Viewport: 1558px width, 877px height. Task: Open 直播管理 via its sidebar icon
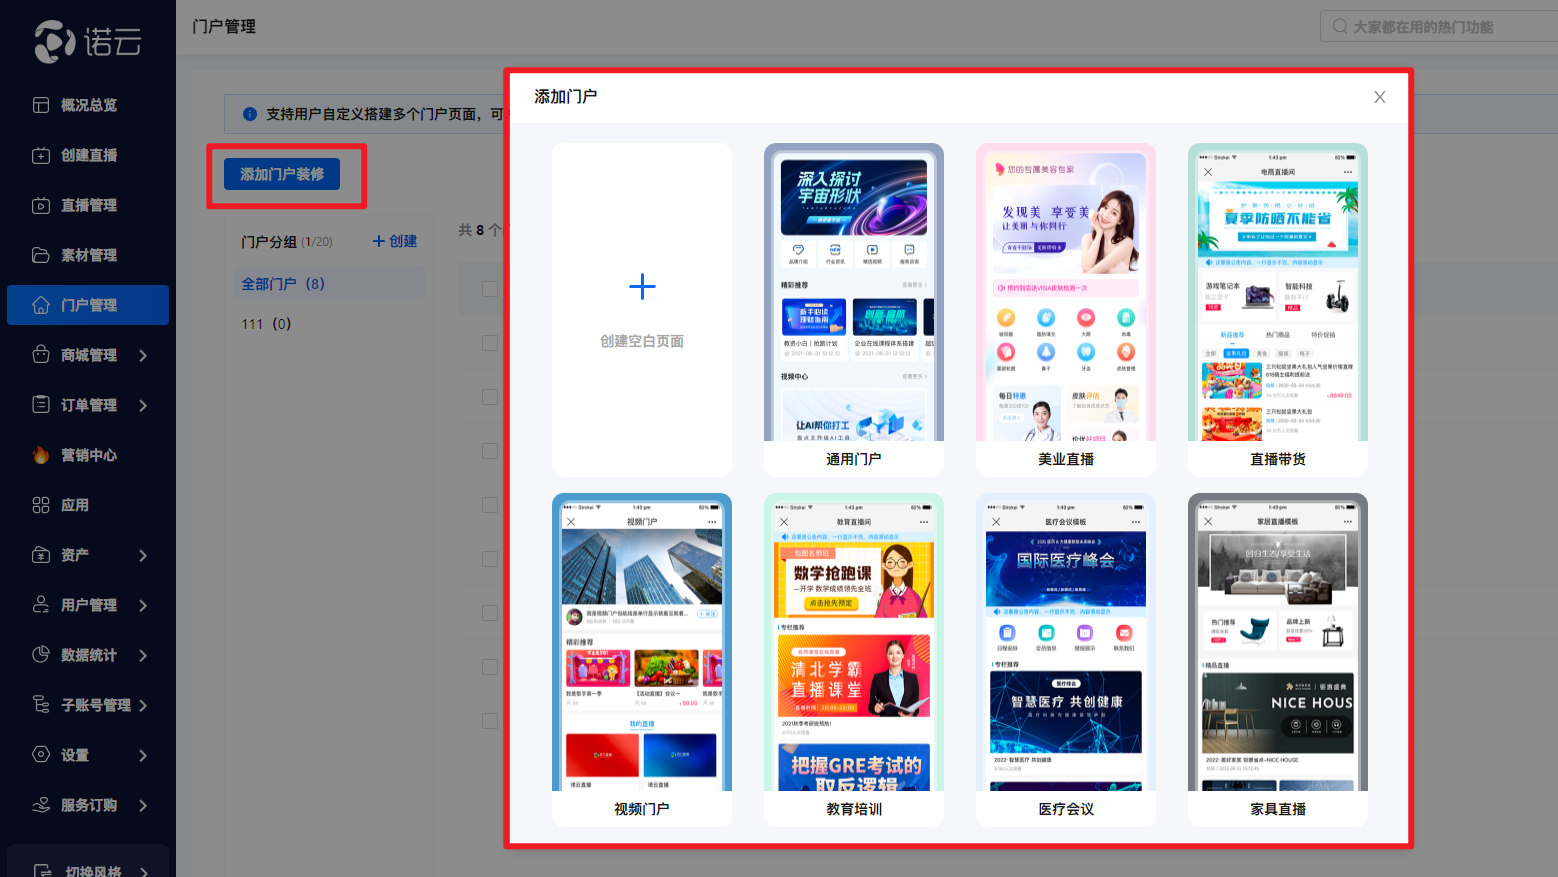[x=41, y=205]
